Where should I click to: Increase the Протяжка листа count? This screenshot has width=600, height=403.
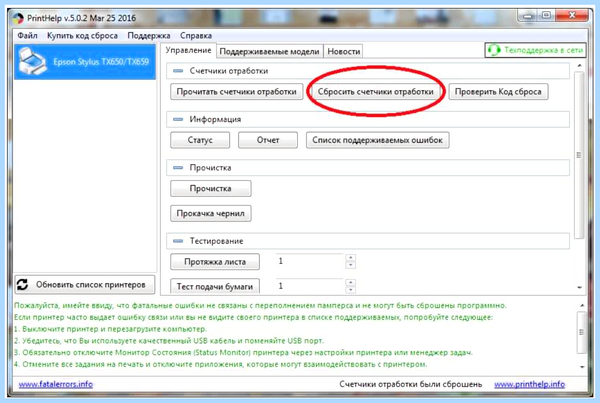[351, 258]
